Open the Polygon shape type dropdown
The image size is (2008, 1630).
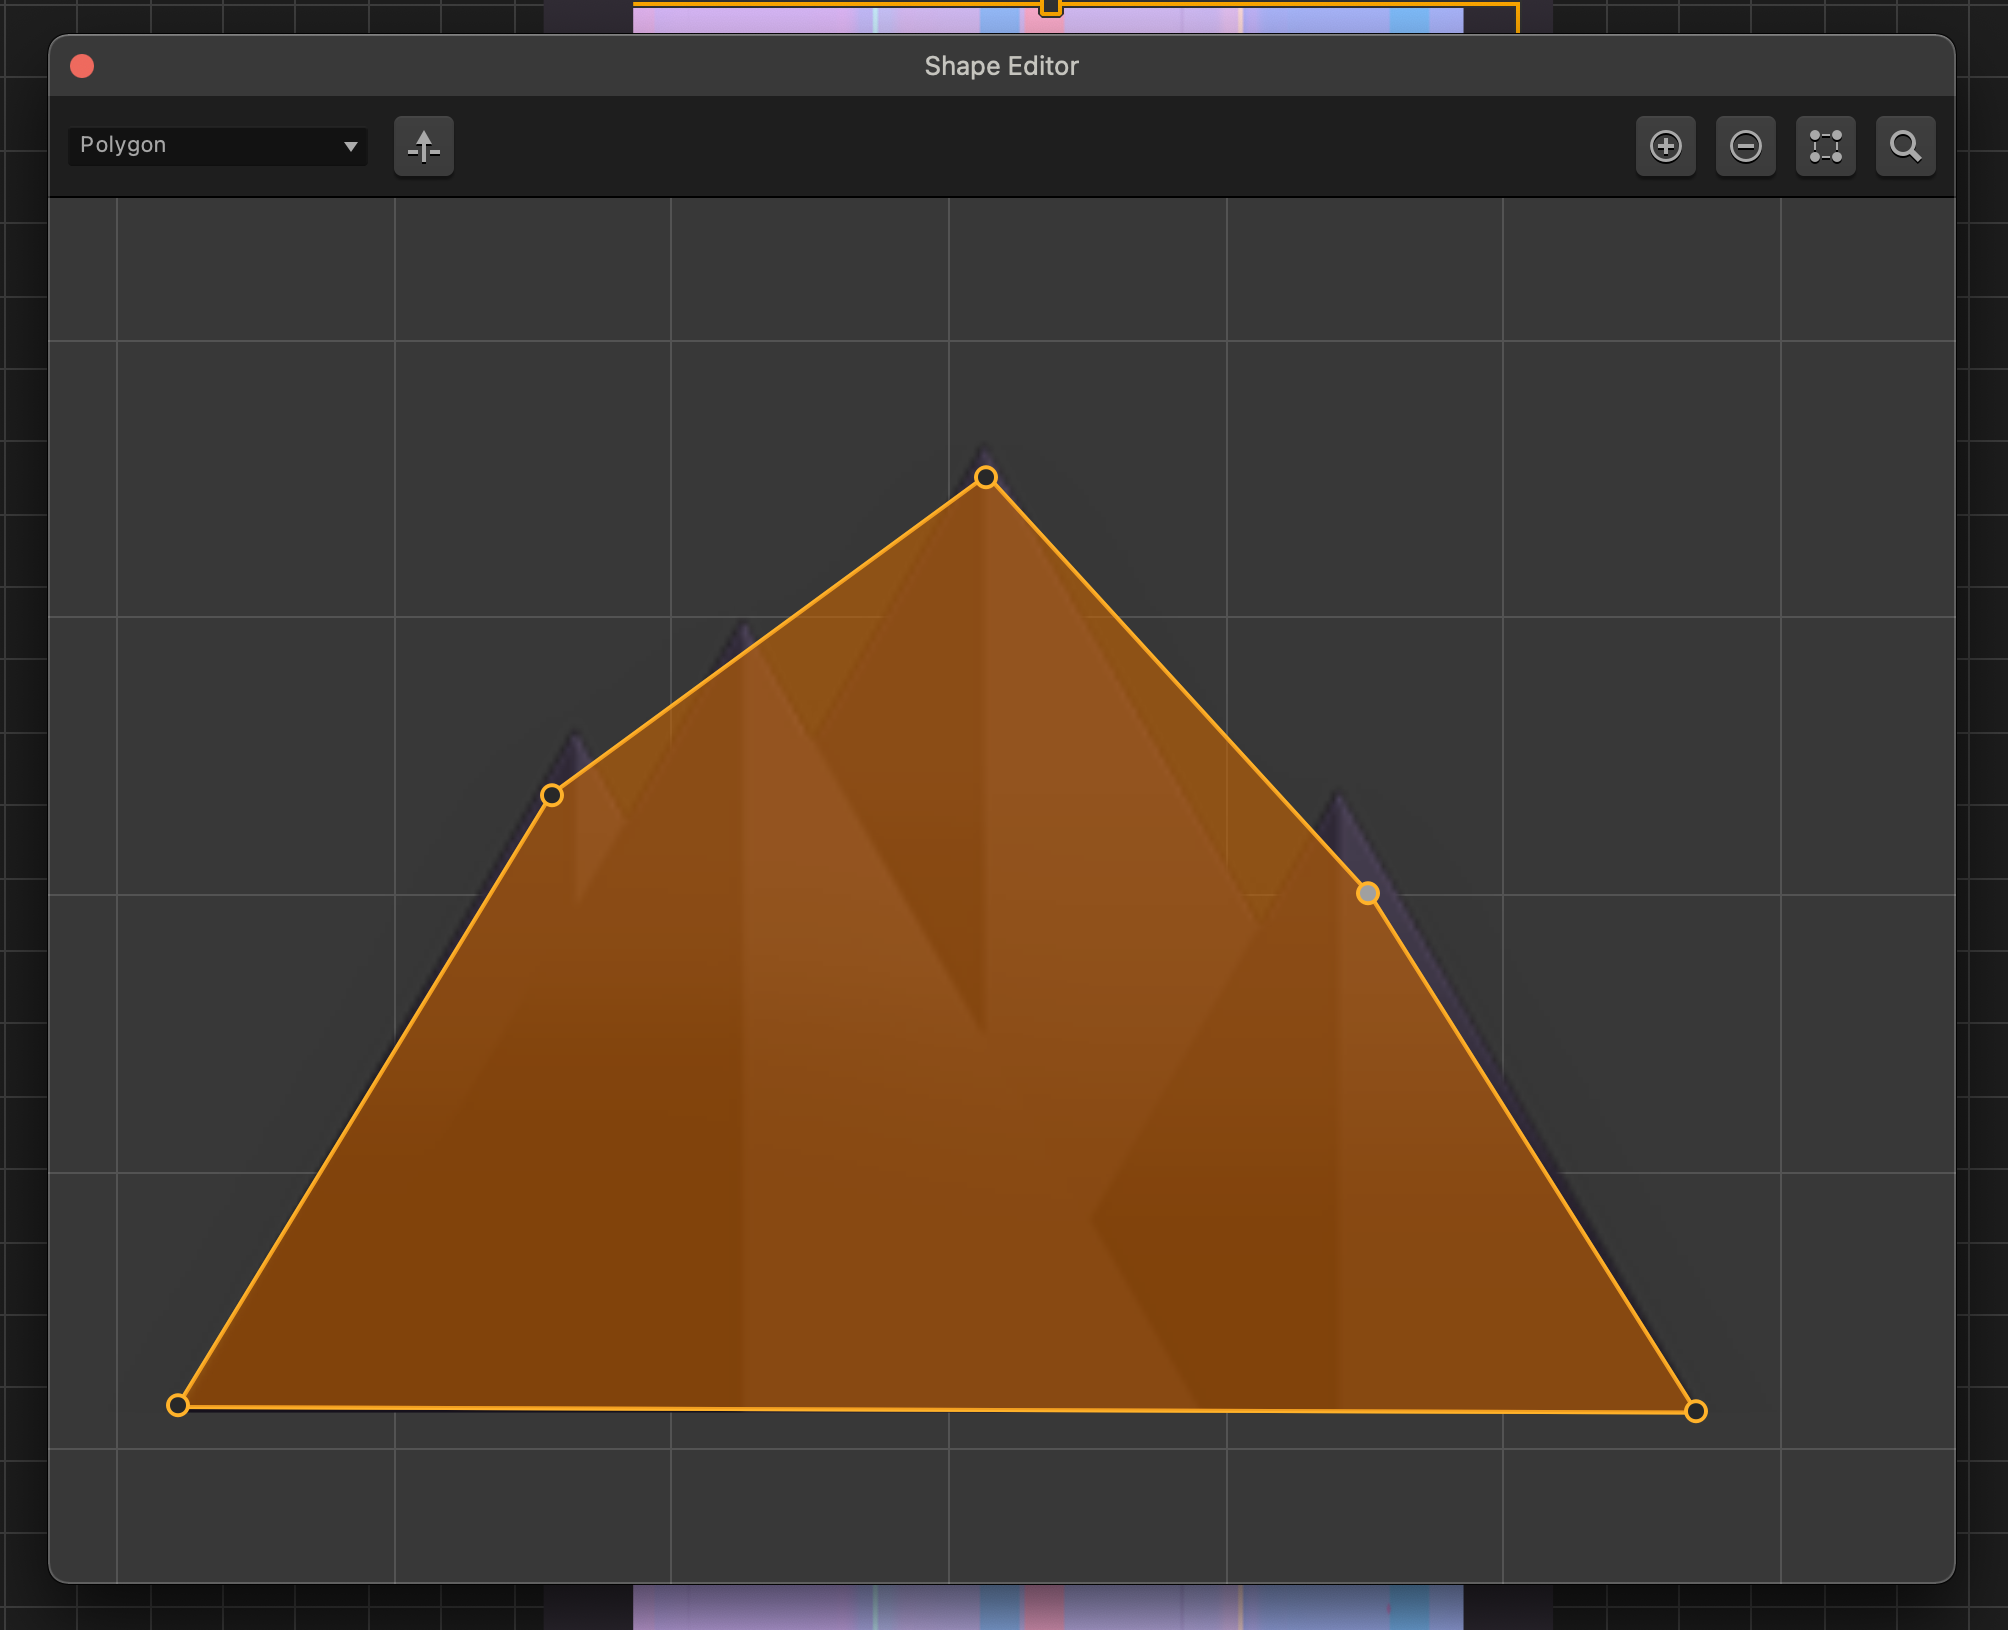pos(217,146)
